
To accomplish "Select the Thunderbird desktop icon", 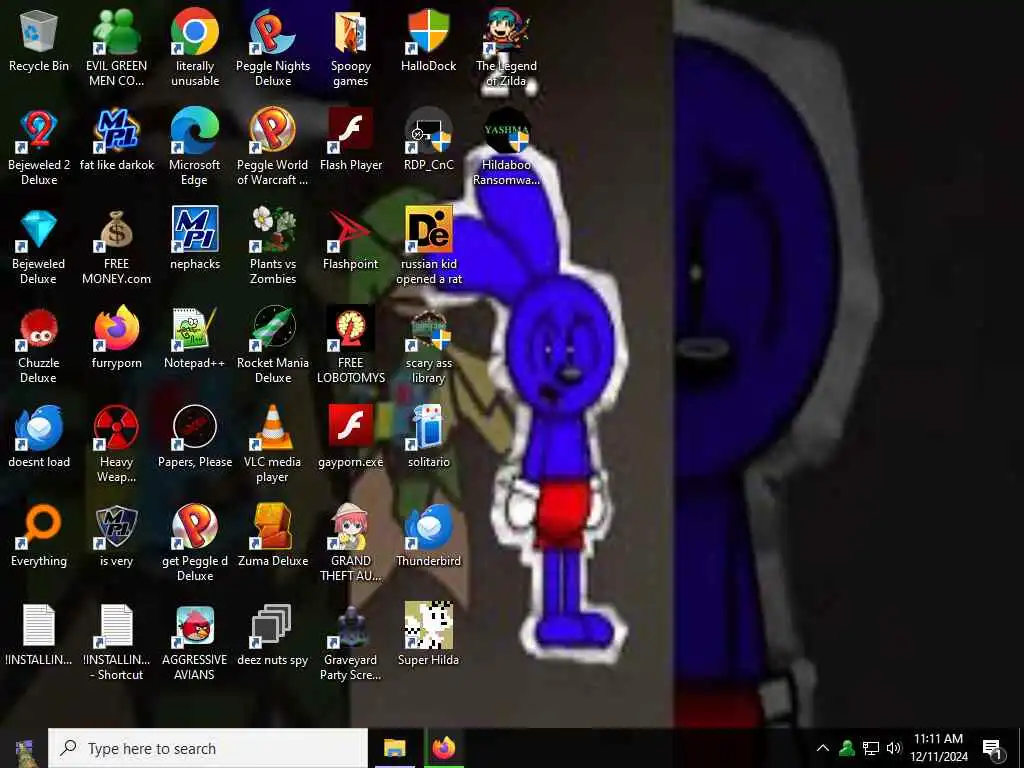I will [x=428, y=527].
